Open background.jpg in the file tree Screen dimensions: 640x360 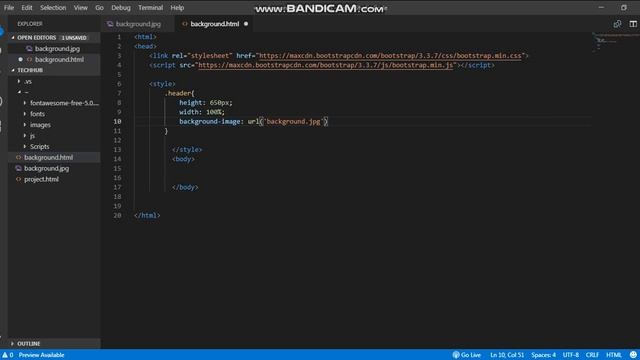click(46, 169)
